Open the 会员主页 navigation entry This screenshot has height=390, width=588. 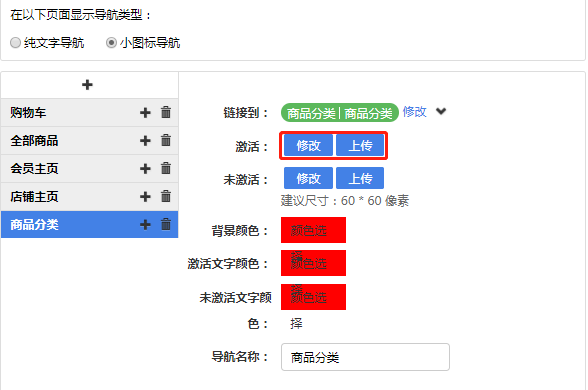pos(89,169)
